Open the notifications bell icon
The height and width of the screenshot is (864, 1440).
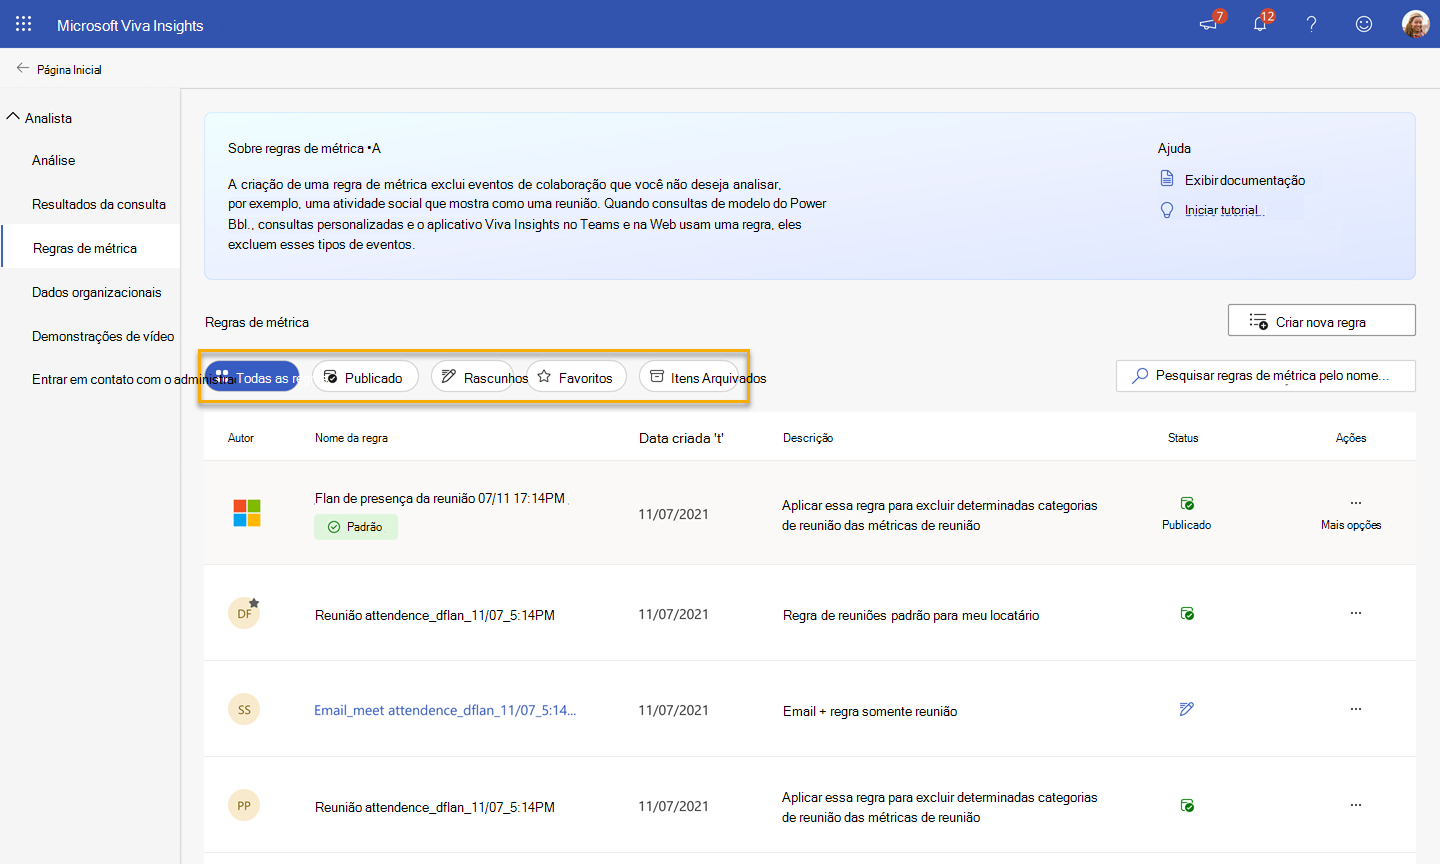click(1260, 23)
